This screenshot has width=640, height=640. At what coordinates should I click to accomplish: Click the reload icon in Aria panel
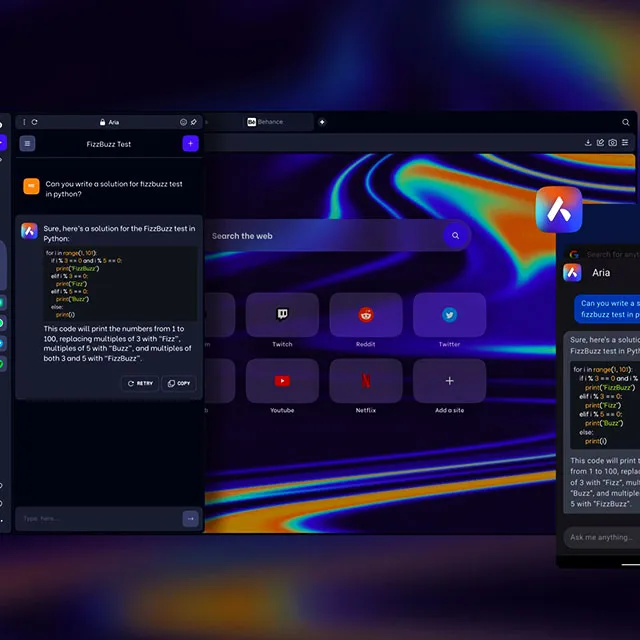tap(35, 122)
